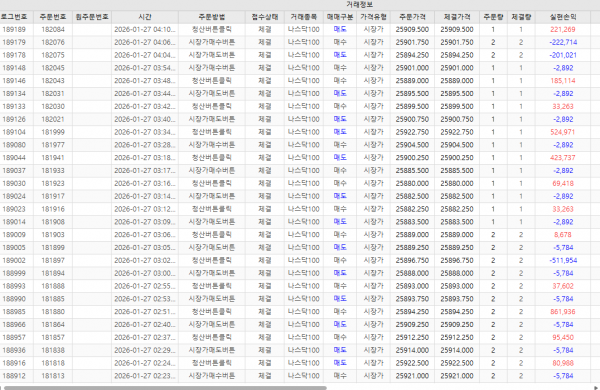
Task: Click the -511,954 loss value
Action: point(563,260)
